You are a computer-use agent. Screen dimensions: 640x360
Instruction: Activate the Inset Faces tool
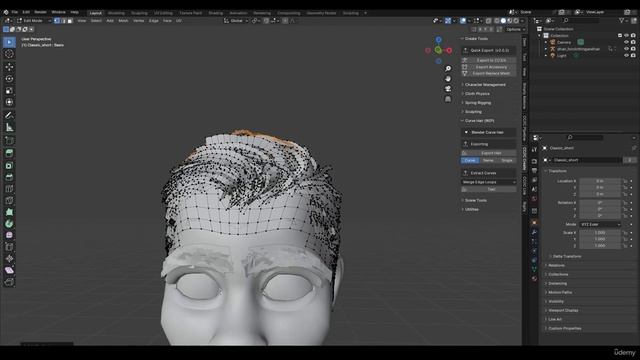(x=9, y=165)
